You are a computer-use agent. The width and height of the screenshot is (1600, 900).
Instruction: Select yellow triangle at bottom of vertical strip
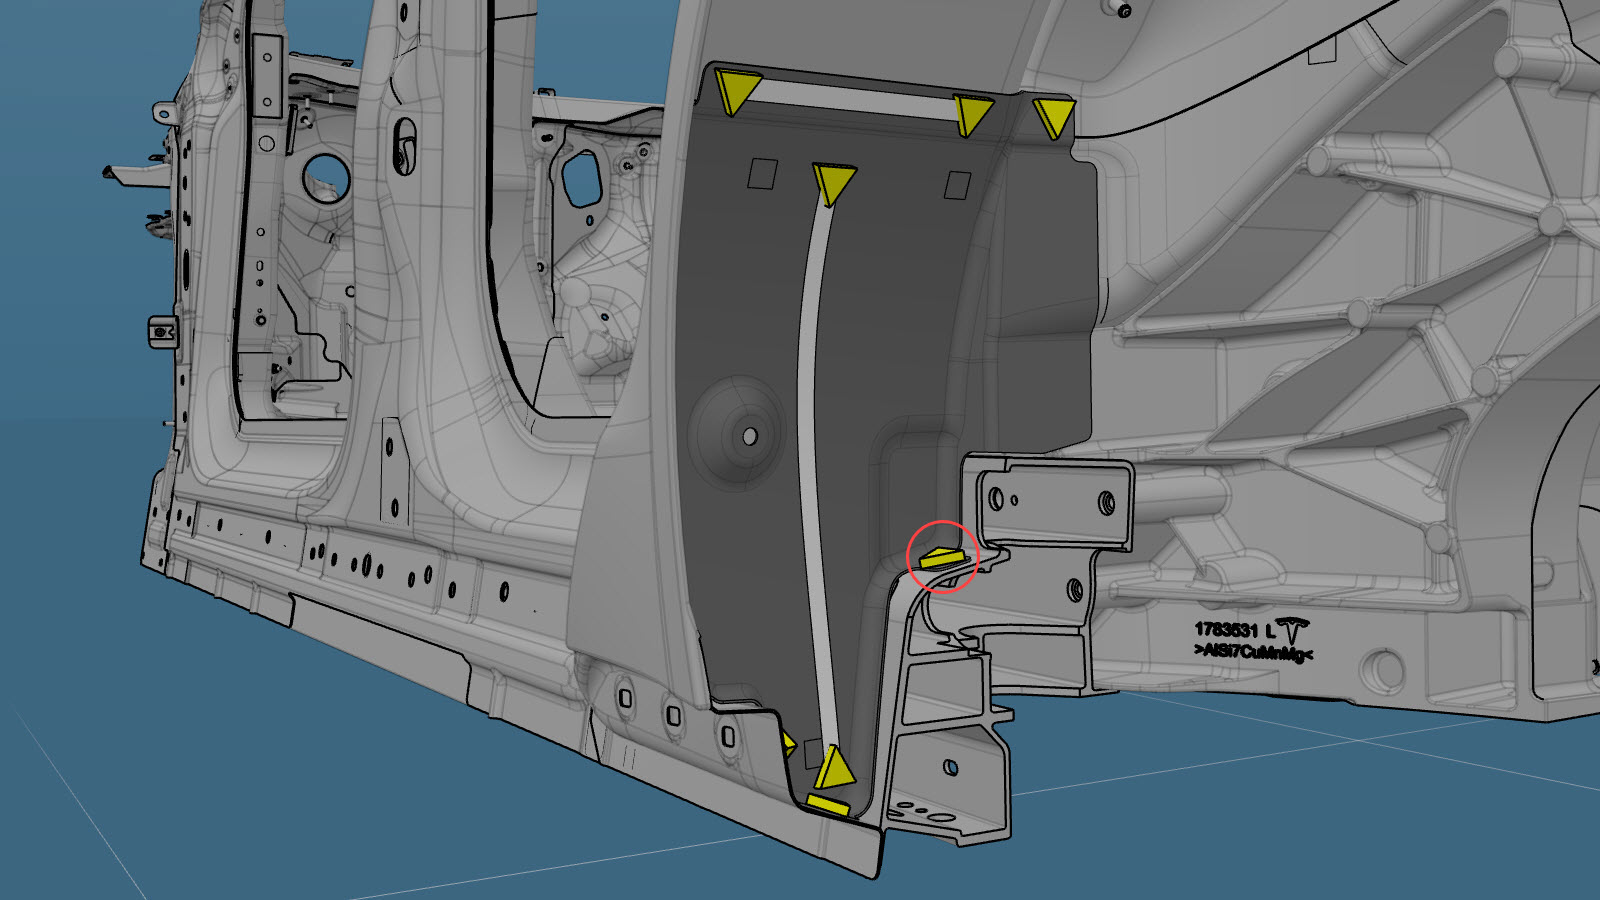pyautogui.click(x=832, y=768)
